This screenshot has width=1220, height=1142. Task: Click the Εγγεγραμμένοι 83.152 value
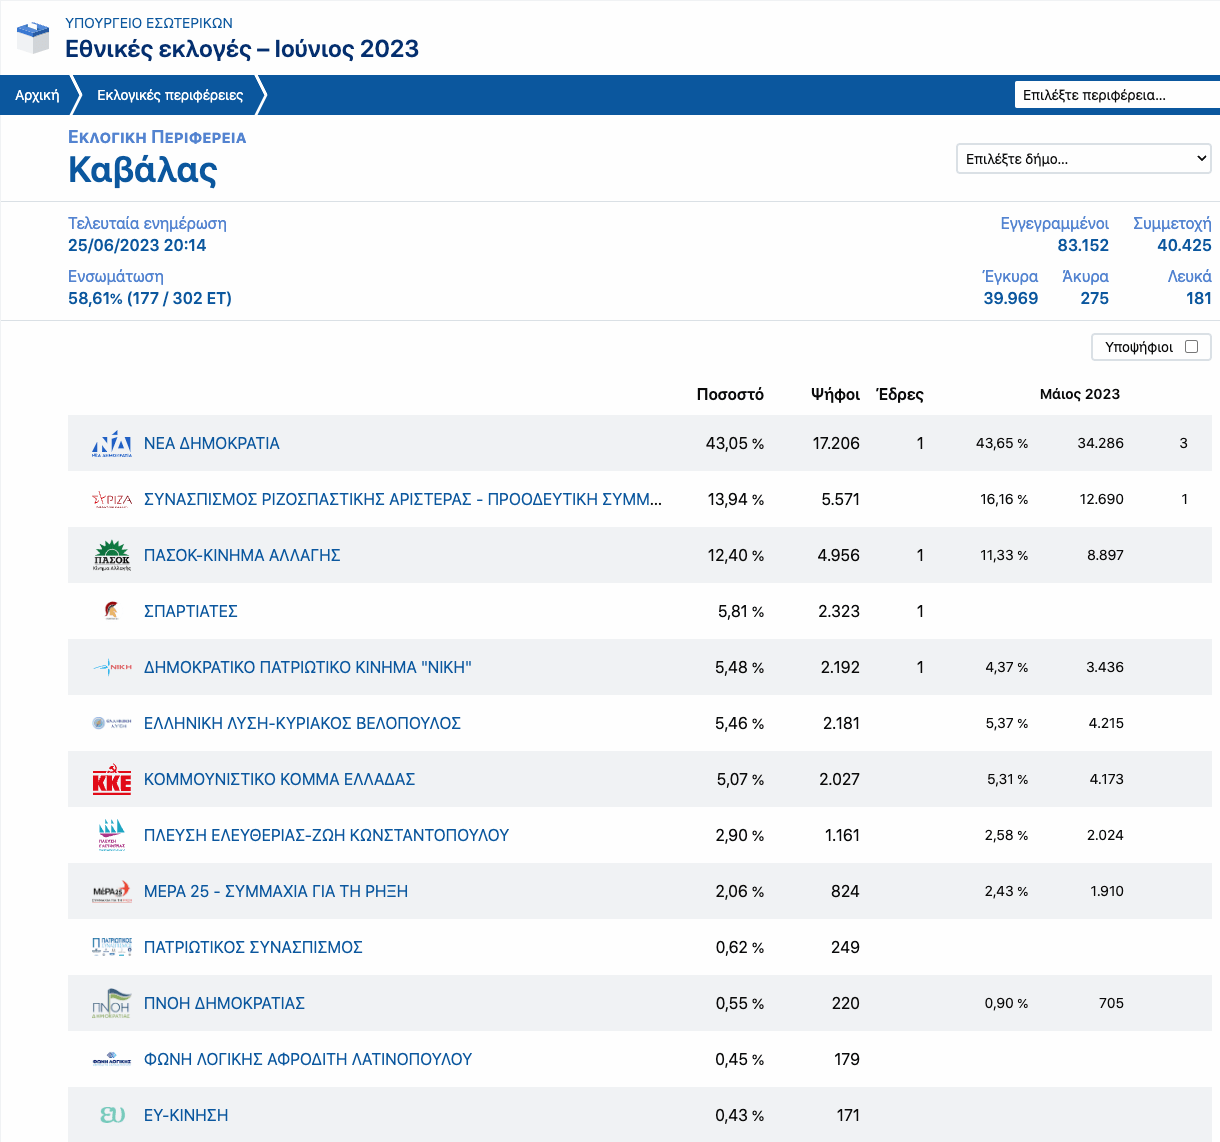[1083, 245]
